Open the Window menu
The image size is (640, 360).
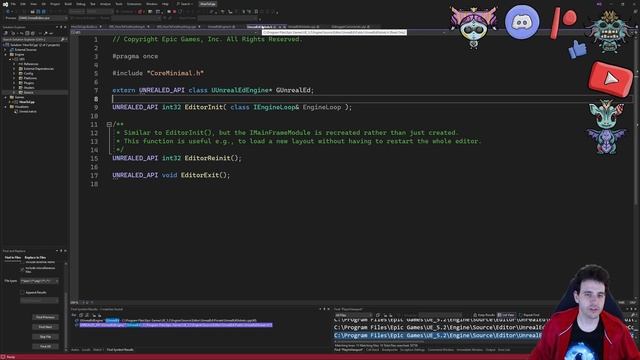click(x=152, y=4)
